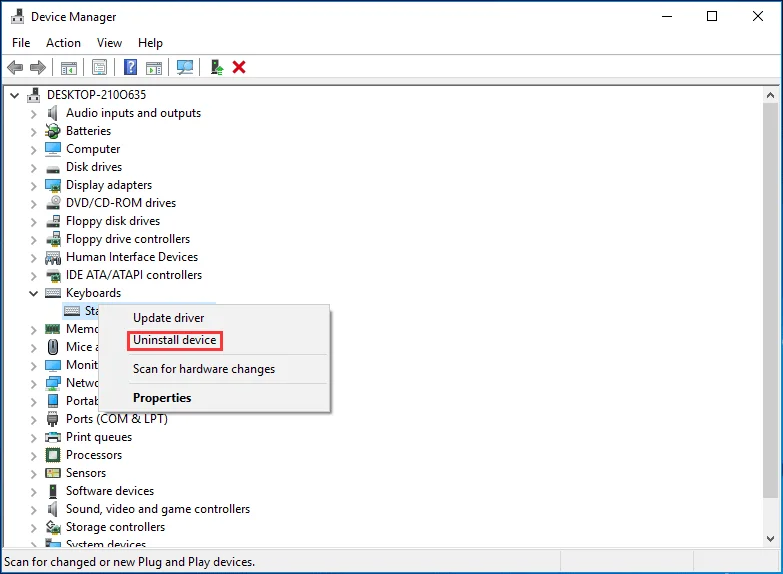
Task: Open the Properties toolbar icon
Action: (99, 67)
